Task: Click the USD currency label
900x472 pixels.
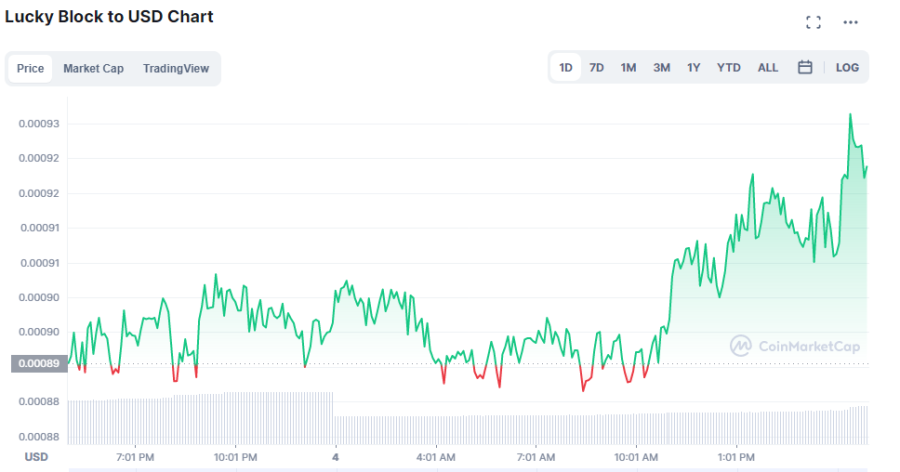Action: tap(36, 457)
